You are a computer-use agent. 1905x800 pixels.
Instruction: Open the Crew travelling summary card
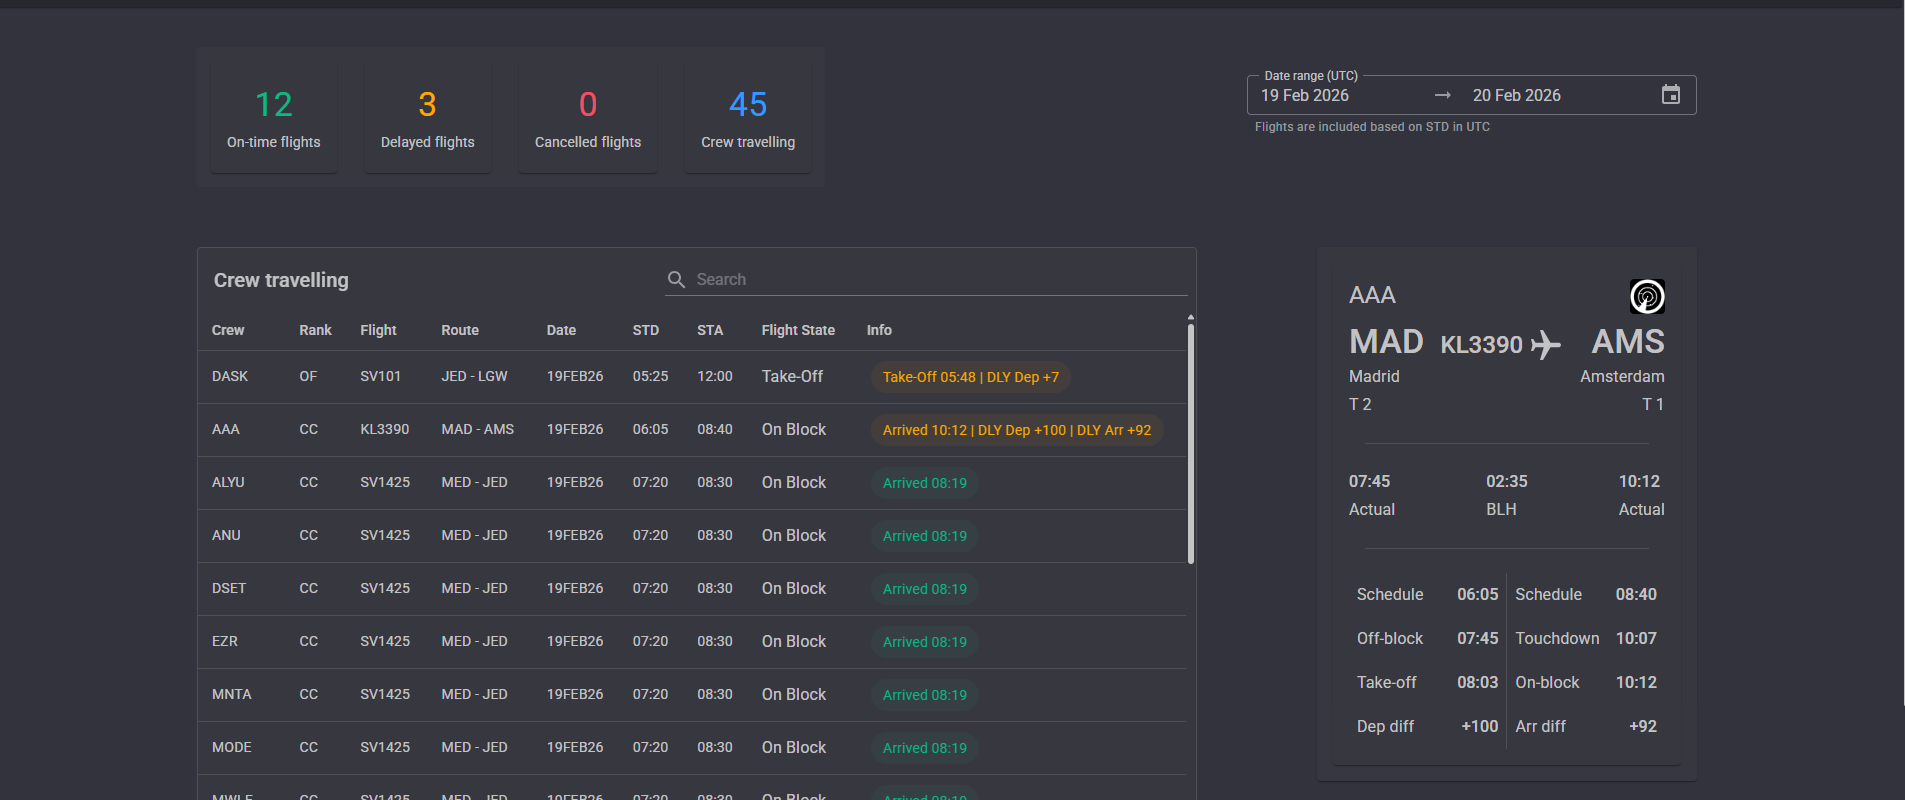tap(747, 119)
